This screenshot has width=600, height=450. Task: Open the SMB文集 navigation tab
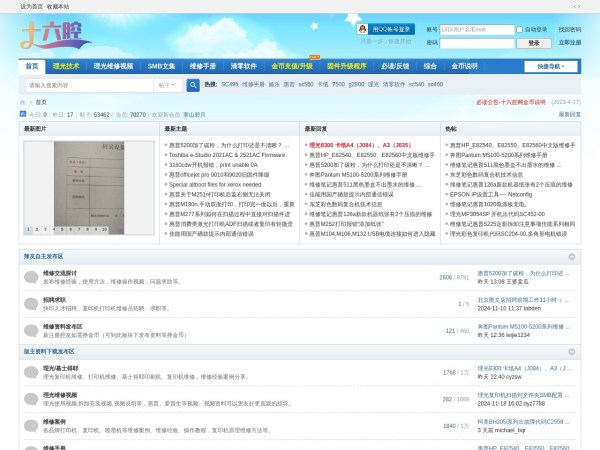(161, 66)
